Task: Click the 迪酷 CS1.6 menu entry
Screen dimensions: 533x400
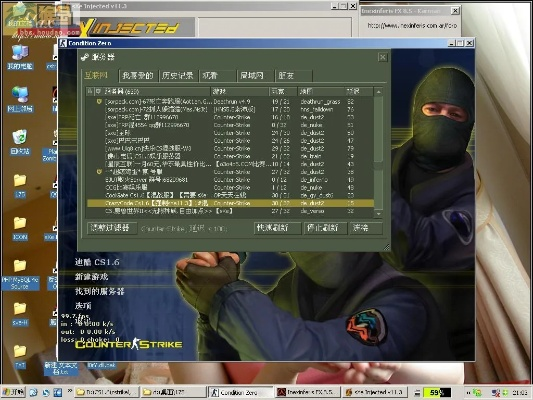Action: [x=97, y=262]
